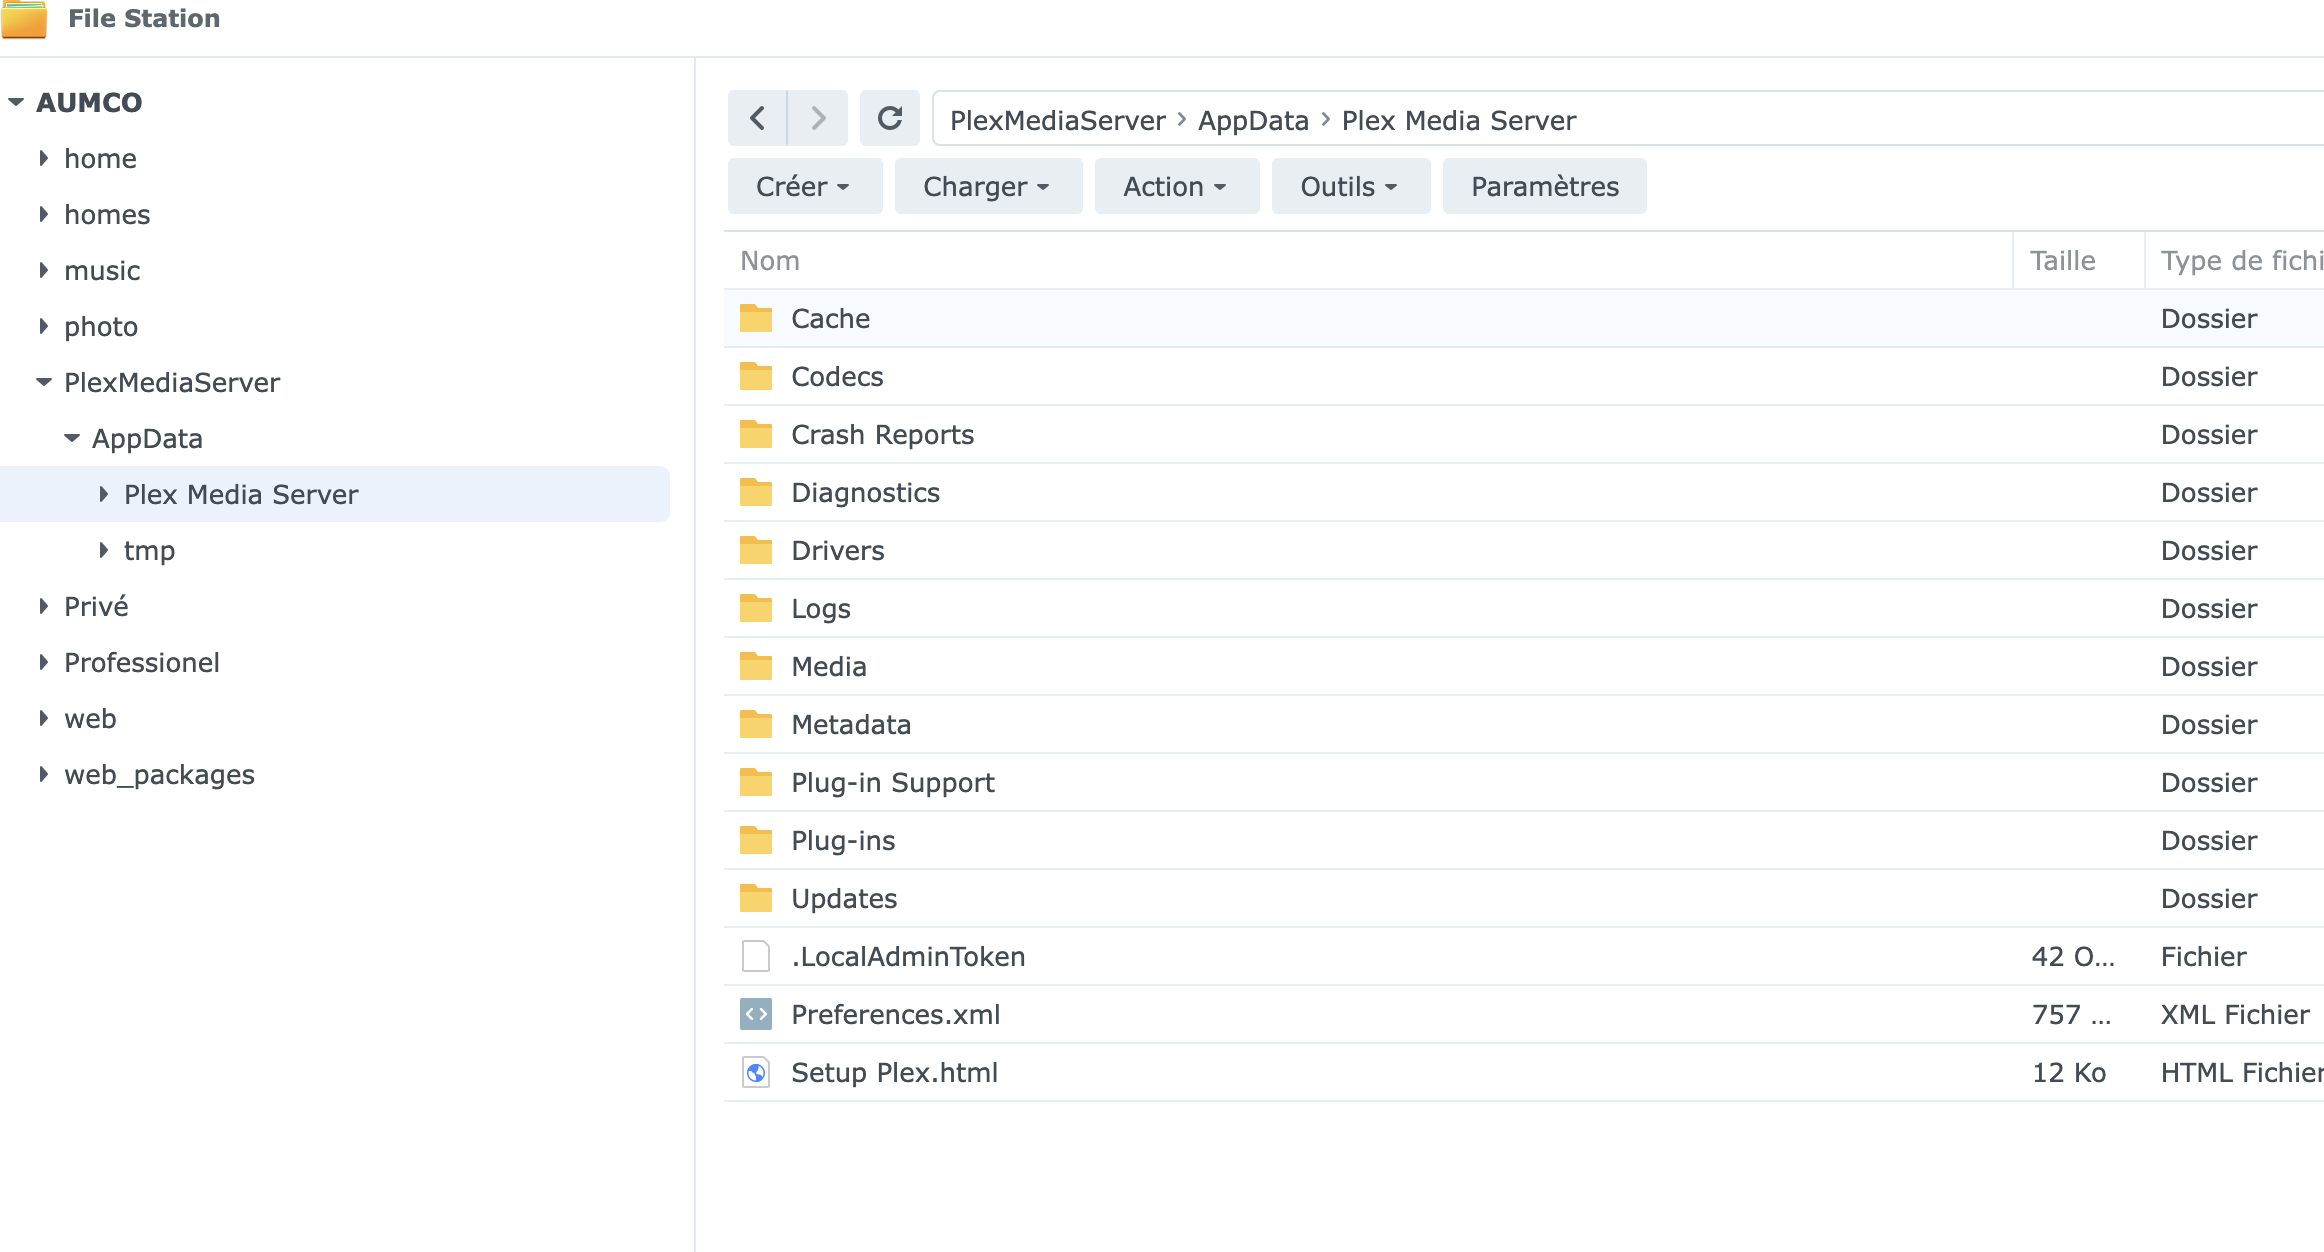The image size is (2324, 1252).
Task: Select music in the folder tree
Action: 102,270
